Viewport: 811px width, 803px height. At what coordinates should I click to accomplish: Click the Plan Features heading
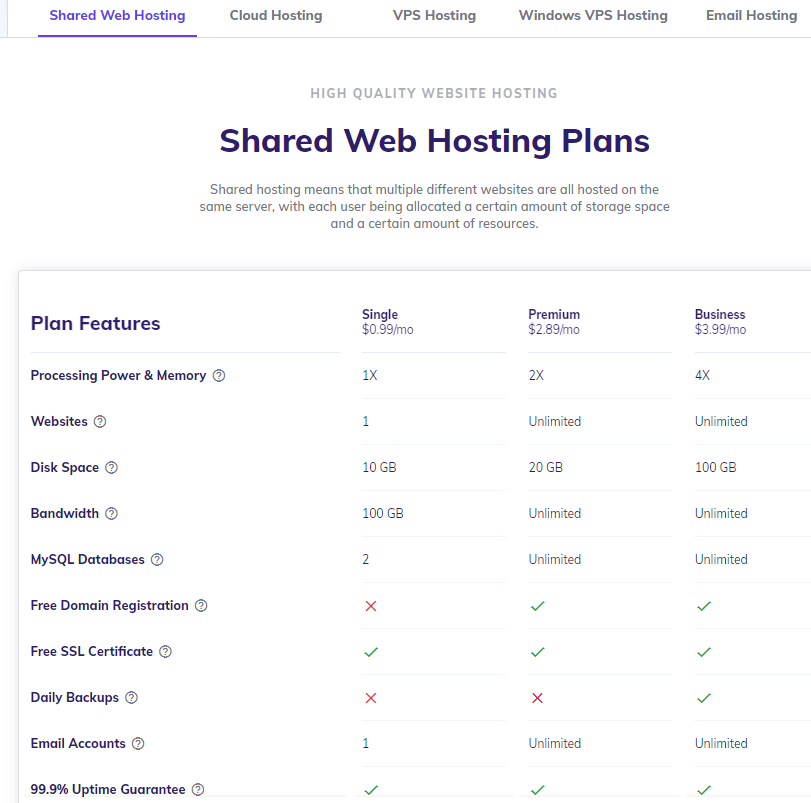tap(95, 323)
